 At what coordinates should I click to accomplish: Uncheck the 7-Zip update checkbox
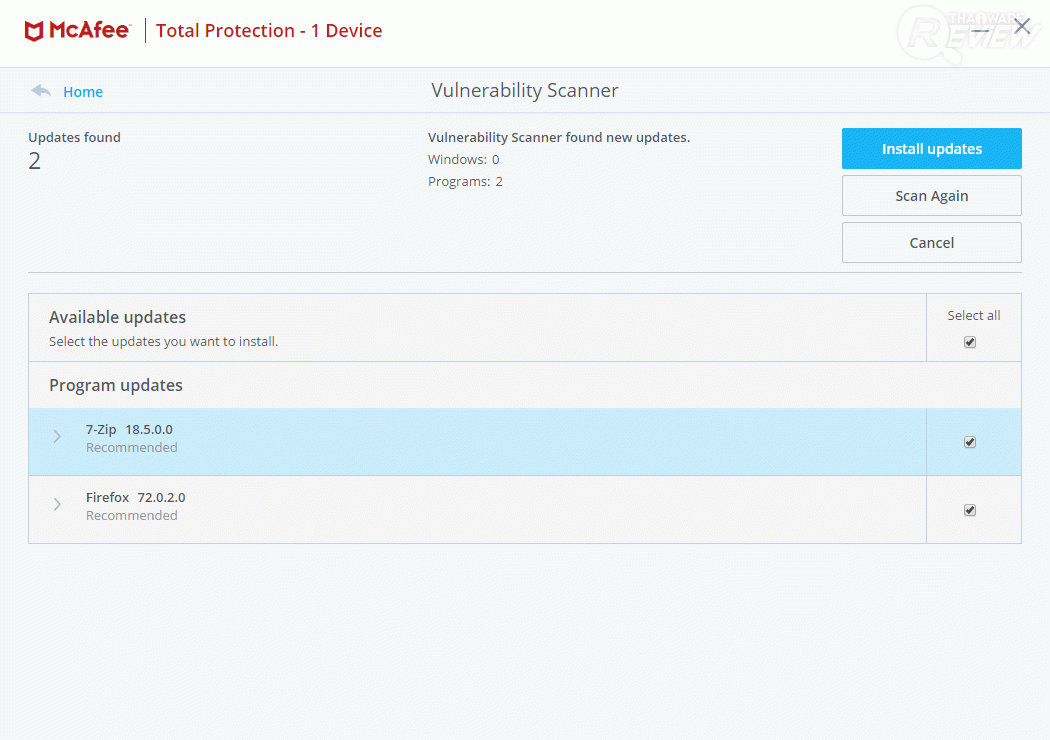[x=969, y=442]
